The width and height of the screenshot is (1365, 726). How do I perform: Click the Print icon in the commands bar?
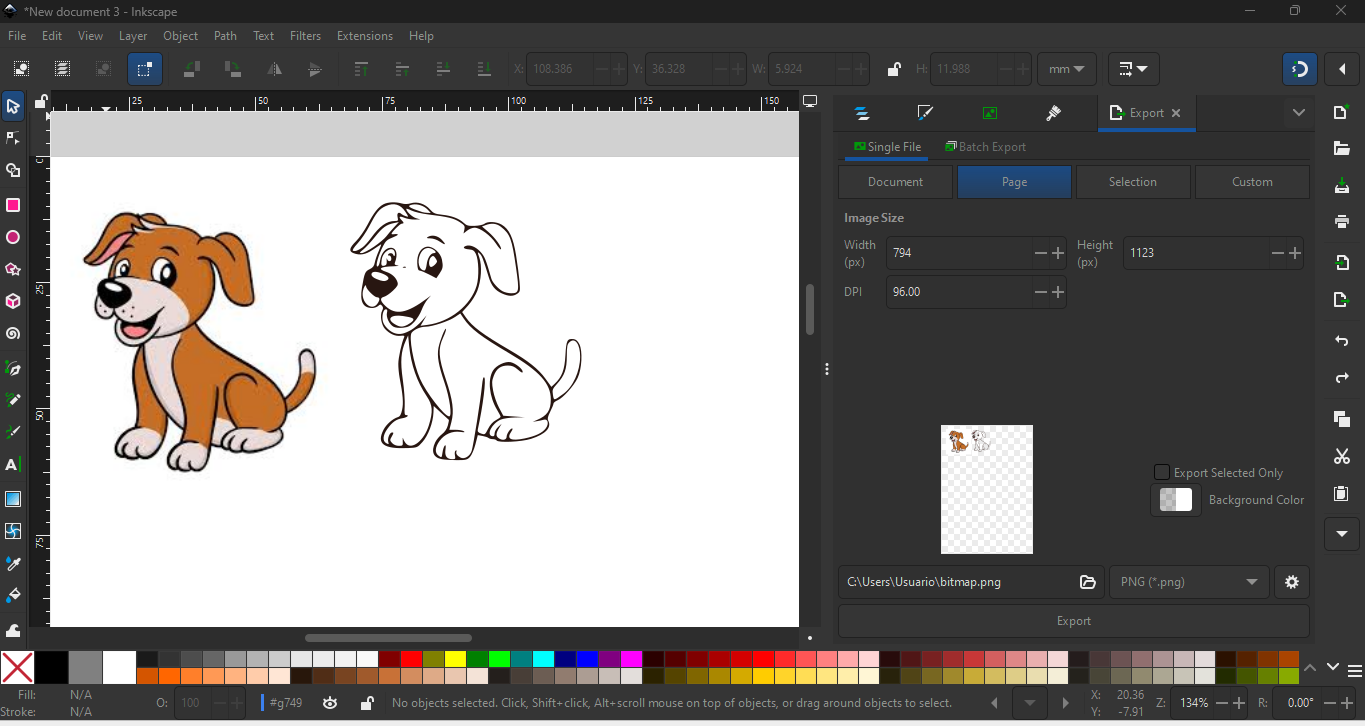point(1342,222)
